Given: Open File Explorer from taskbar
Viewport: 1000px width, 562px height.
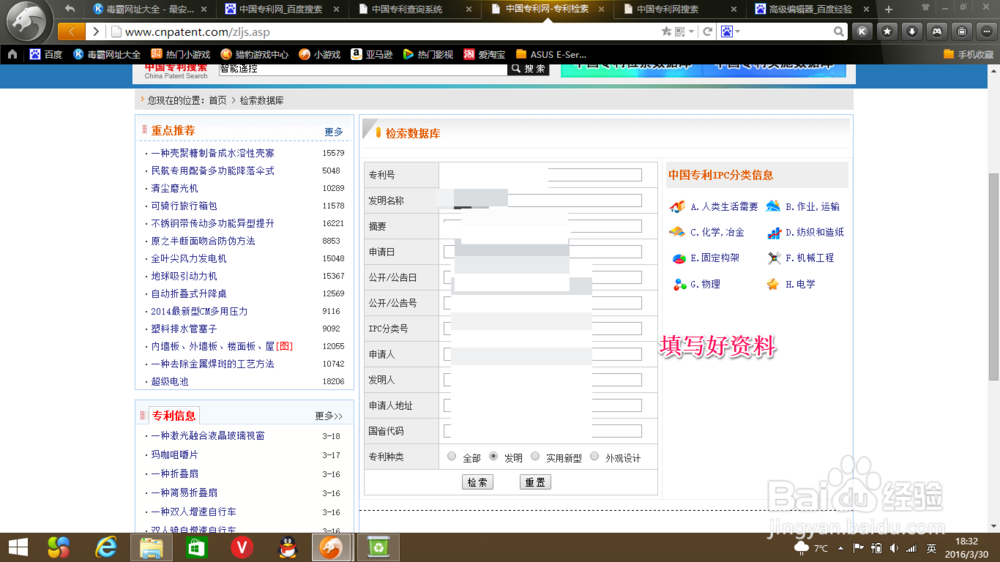Looking at the screenshot, I should (151, 547).
